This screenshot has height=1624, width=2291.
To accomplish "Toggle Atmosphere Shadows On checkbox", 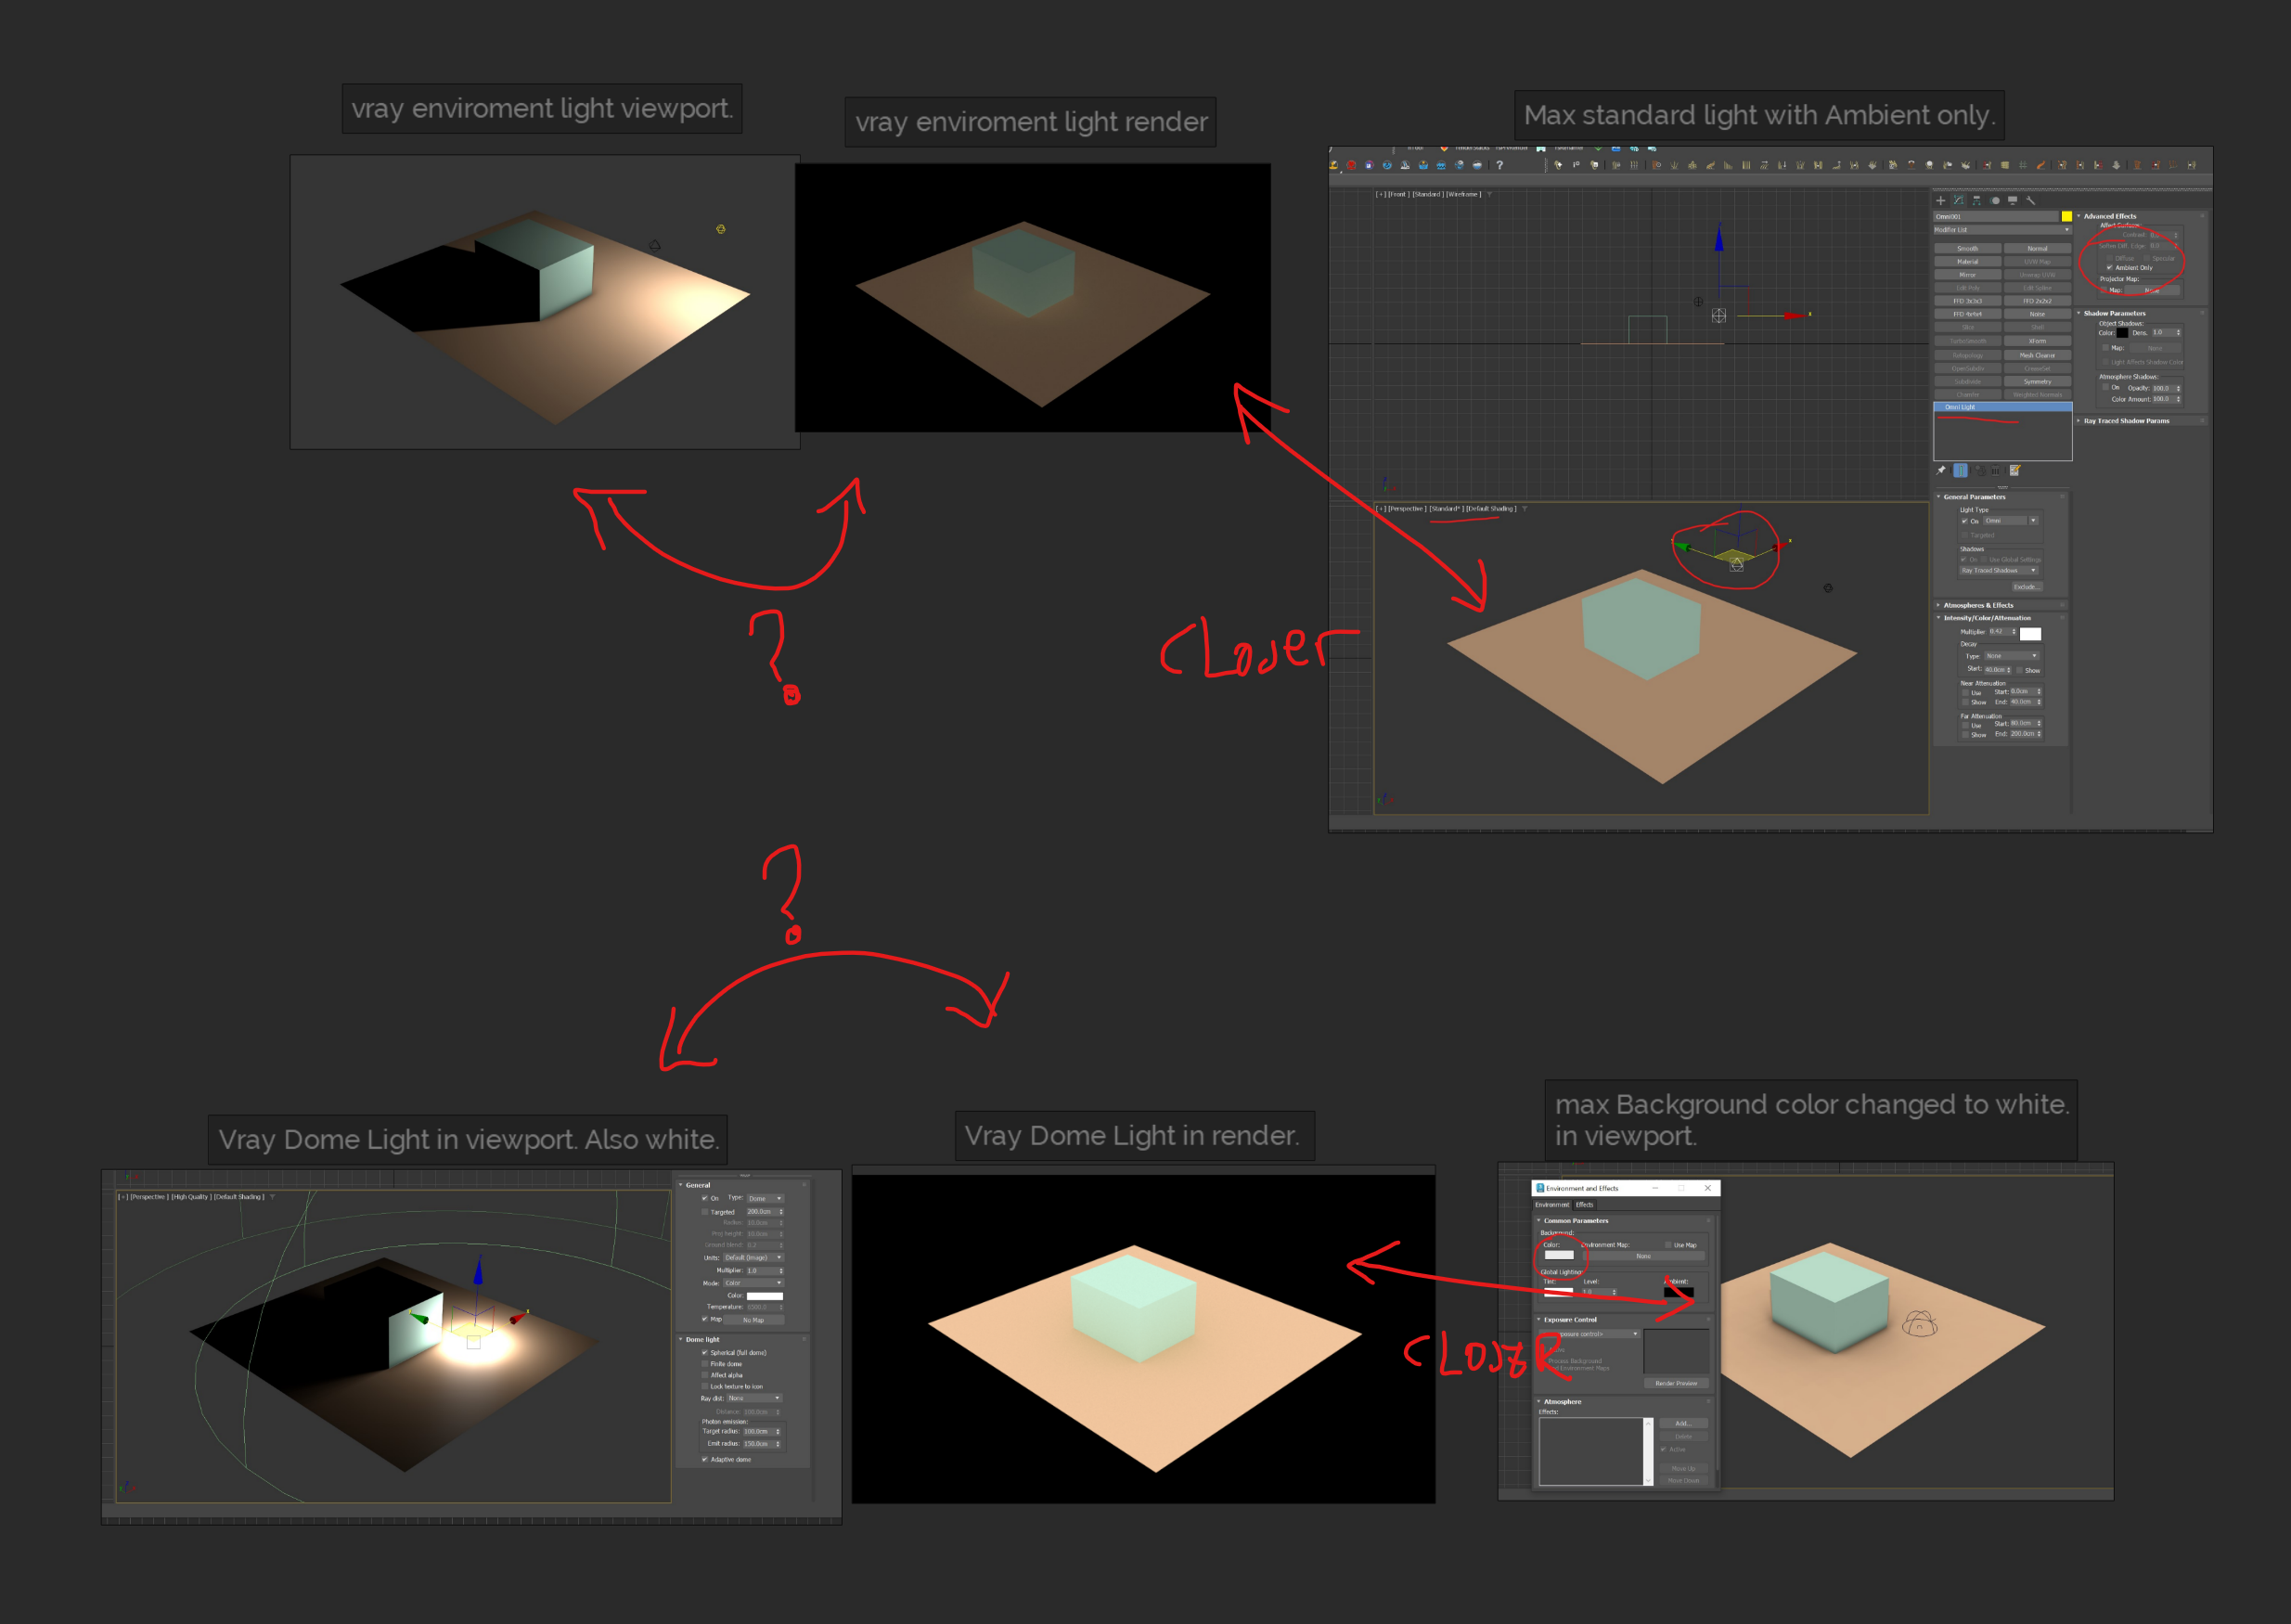I will [x=2105, y=387].
